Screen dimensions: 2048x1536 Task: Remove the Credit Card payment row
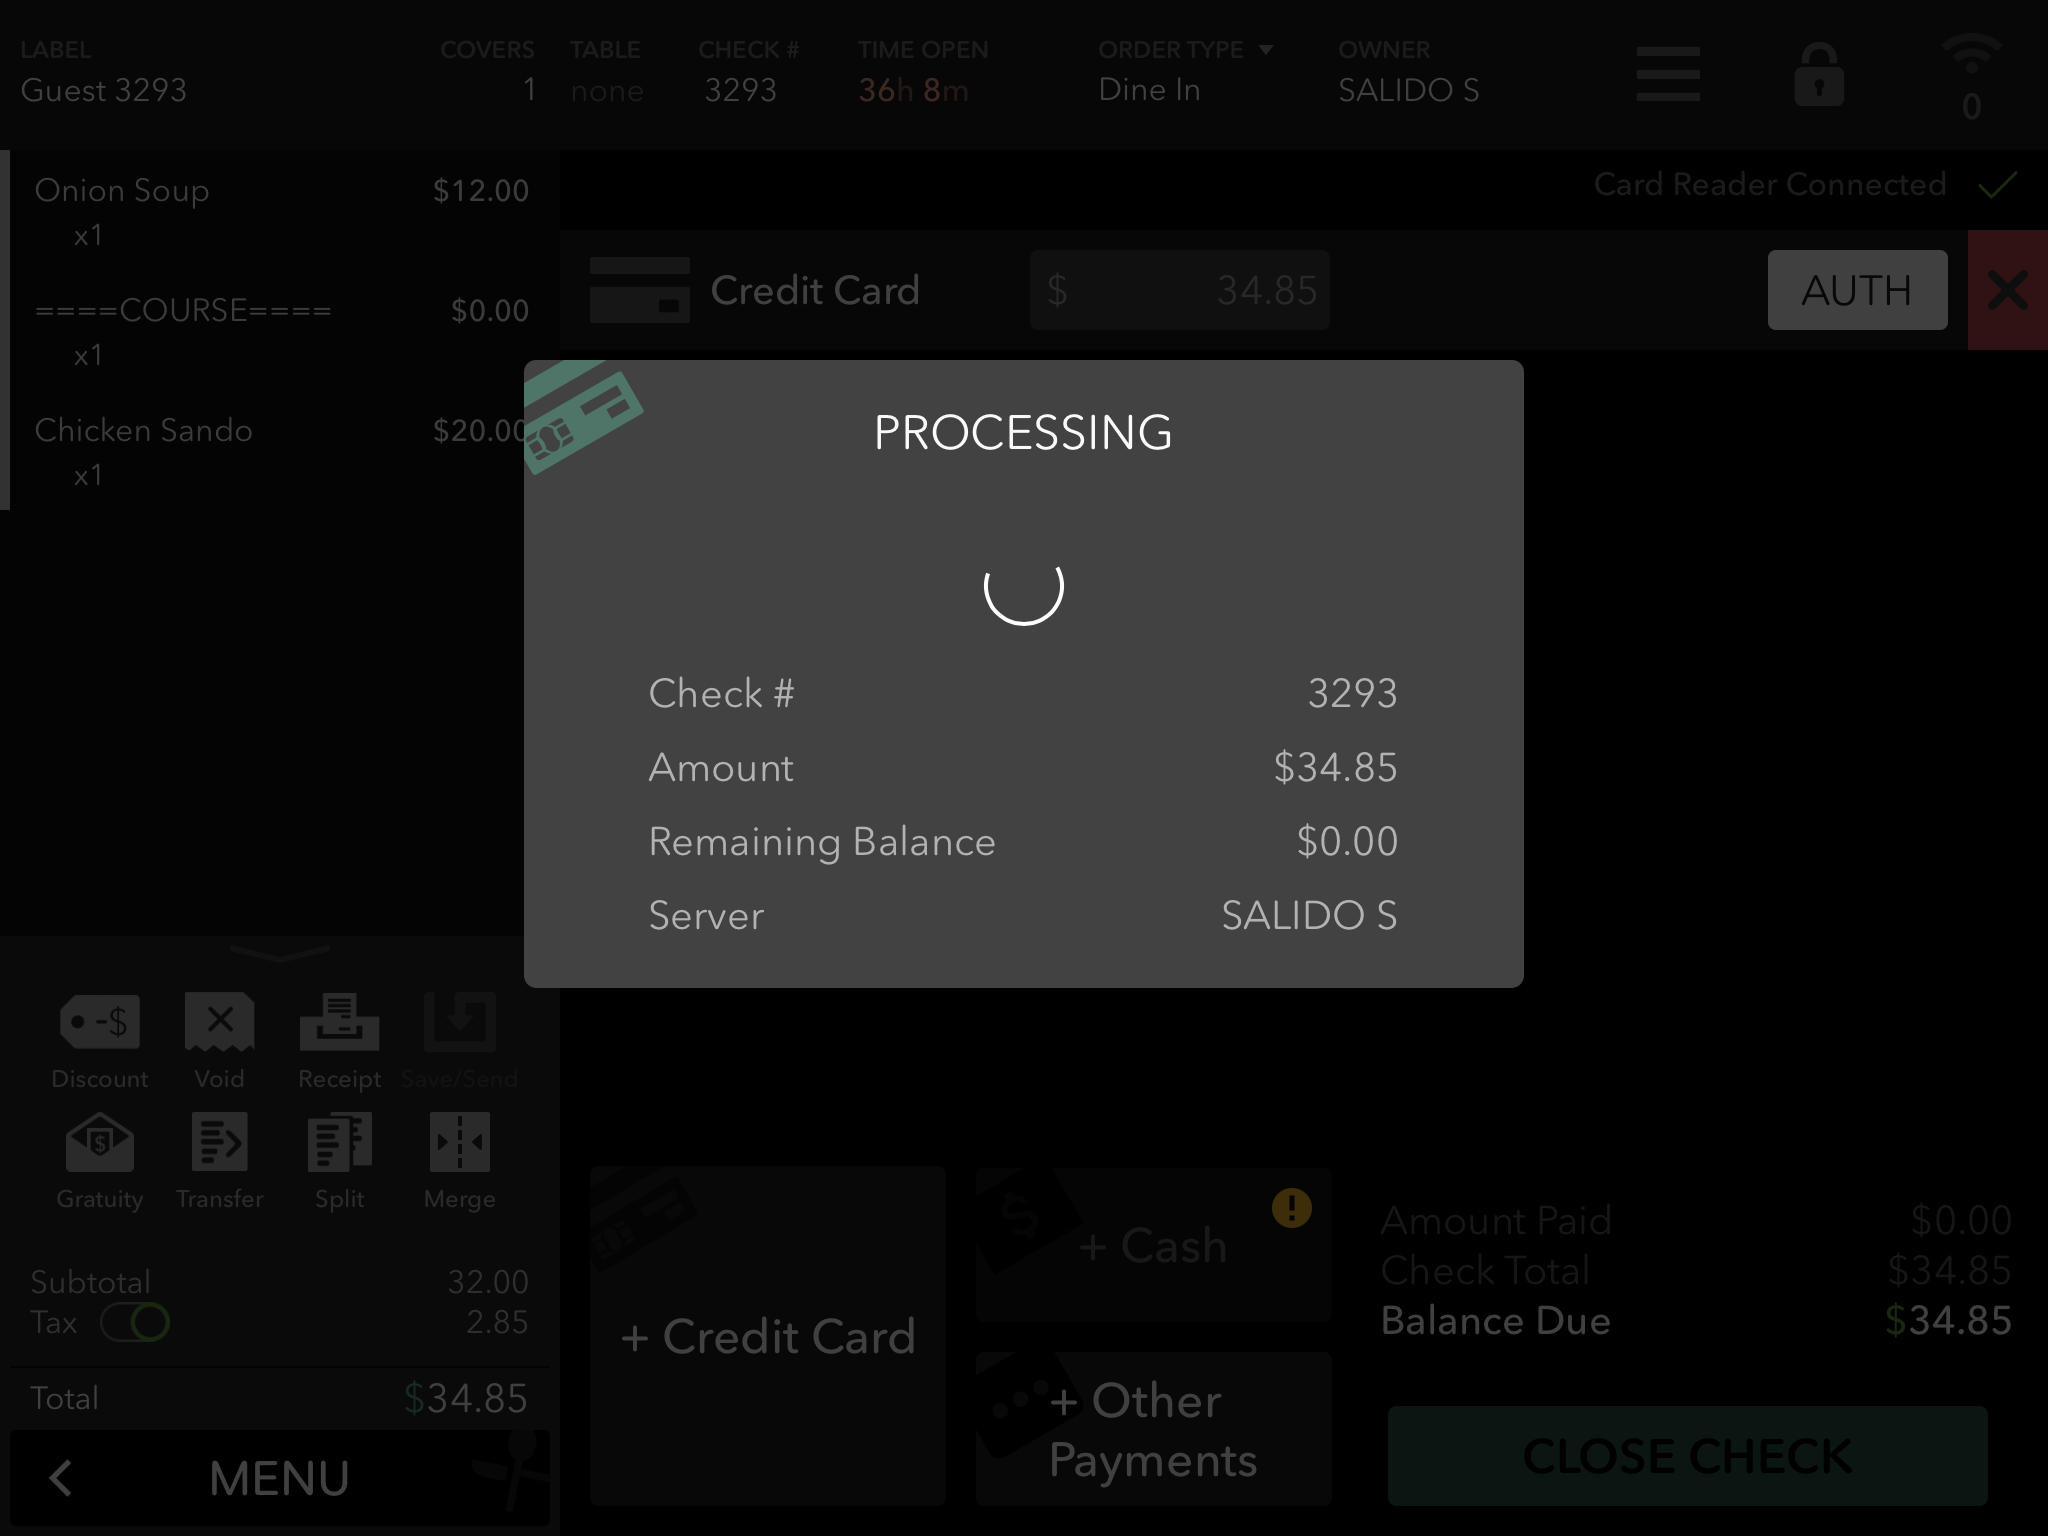click(2007, 290)
